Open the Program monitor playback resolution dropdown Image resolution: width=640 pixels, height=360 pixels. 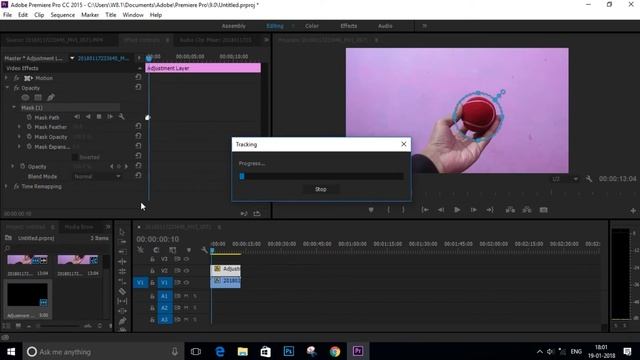pyautogui.click(x=564, y=179)
